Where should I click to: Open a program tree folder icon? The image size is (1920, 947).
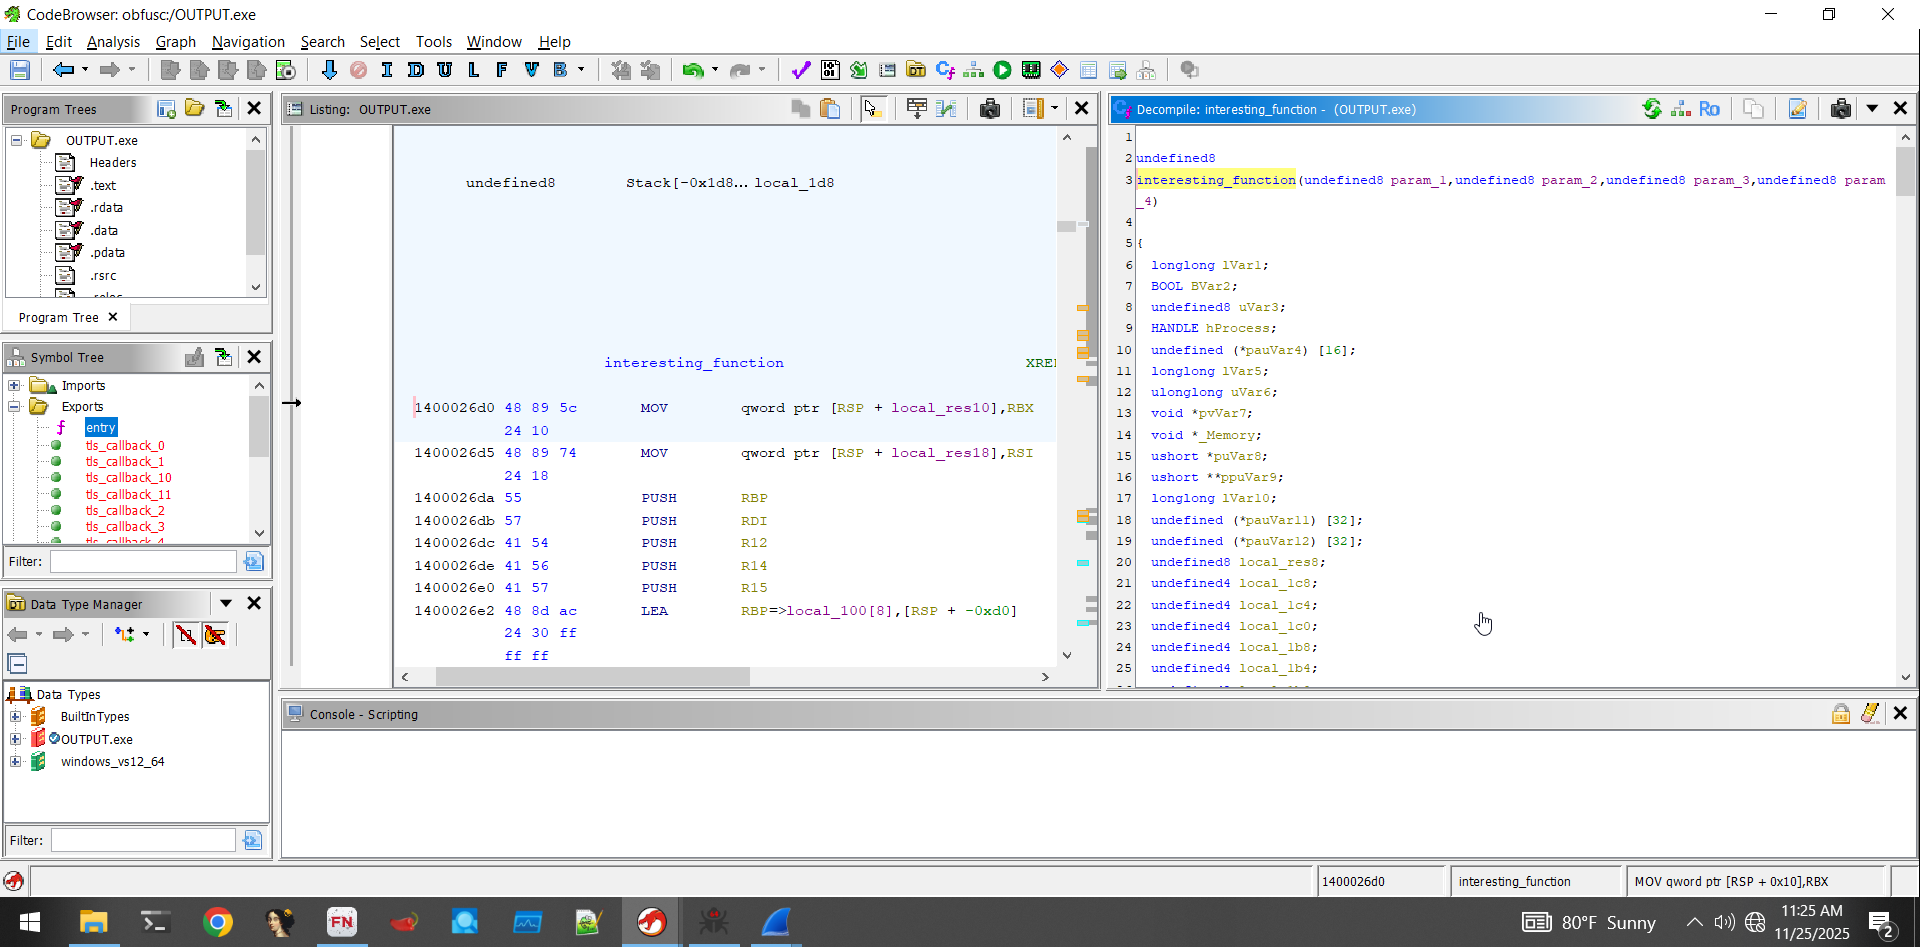point(195,109)
